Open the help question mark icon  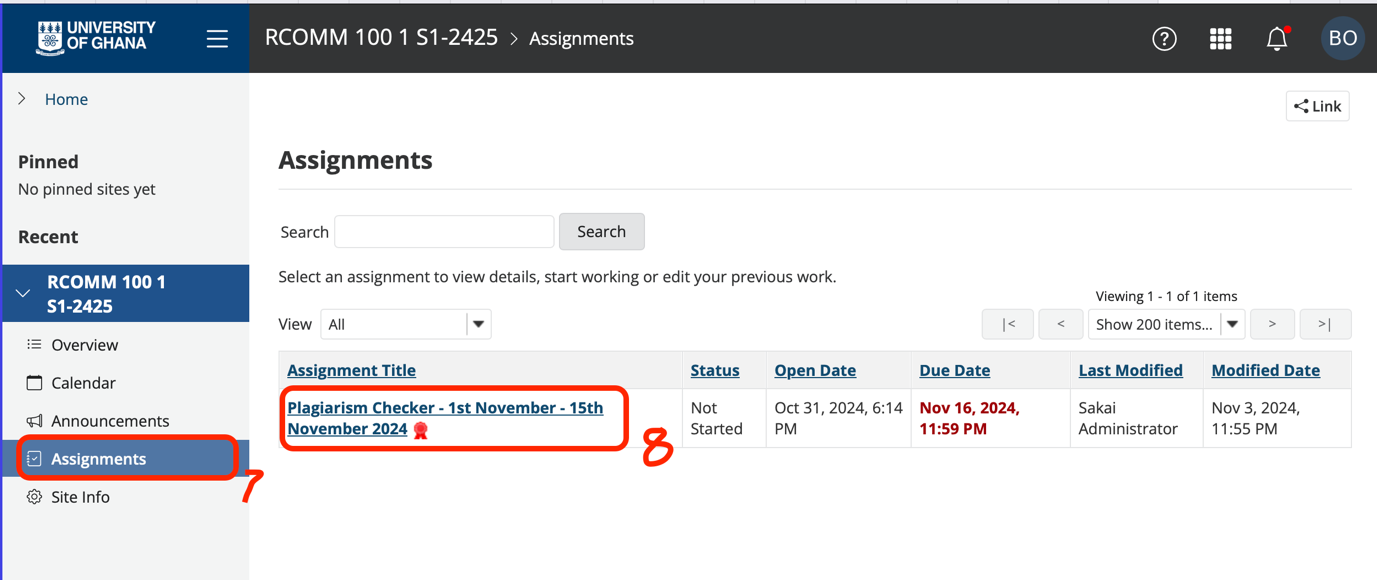pyautogui.click(x=1164, y=39)
